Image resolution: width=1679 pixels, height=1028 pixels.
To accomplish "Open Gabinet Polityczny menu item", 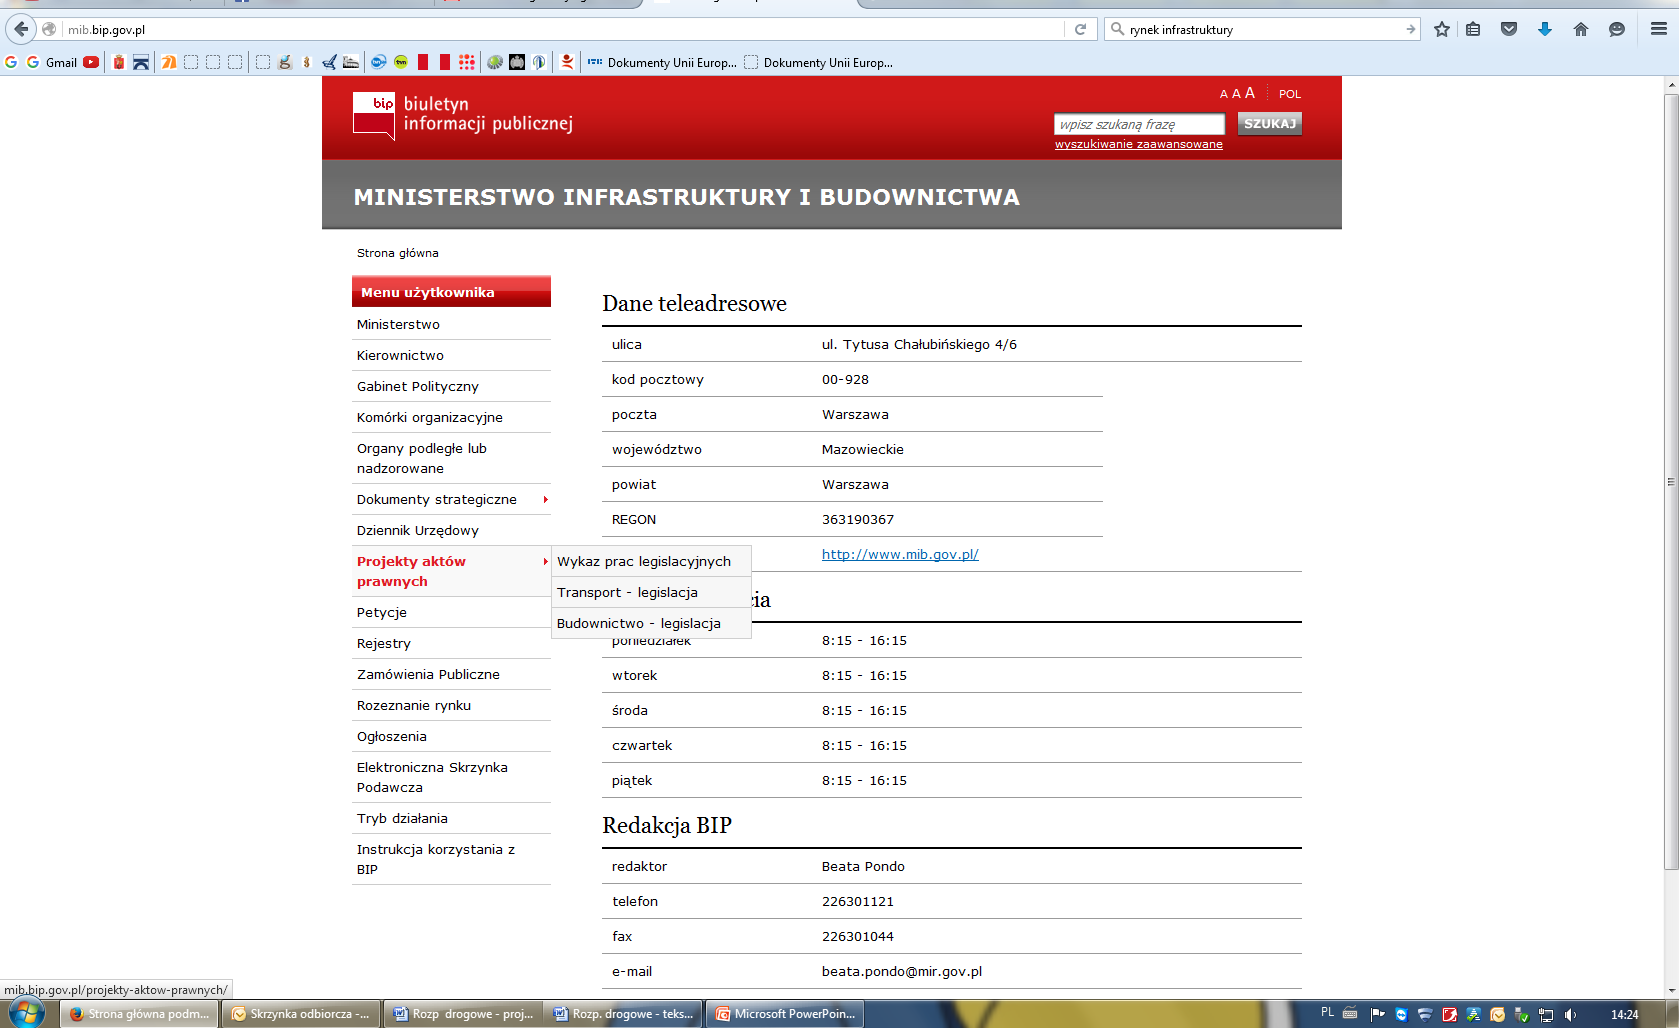I will 451,386.
